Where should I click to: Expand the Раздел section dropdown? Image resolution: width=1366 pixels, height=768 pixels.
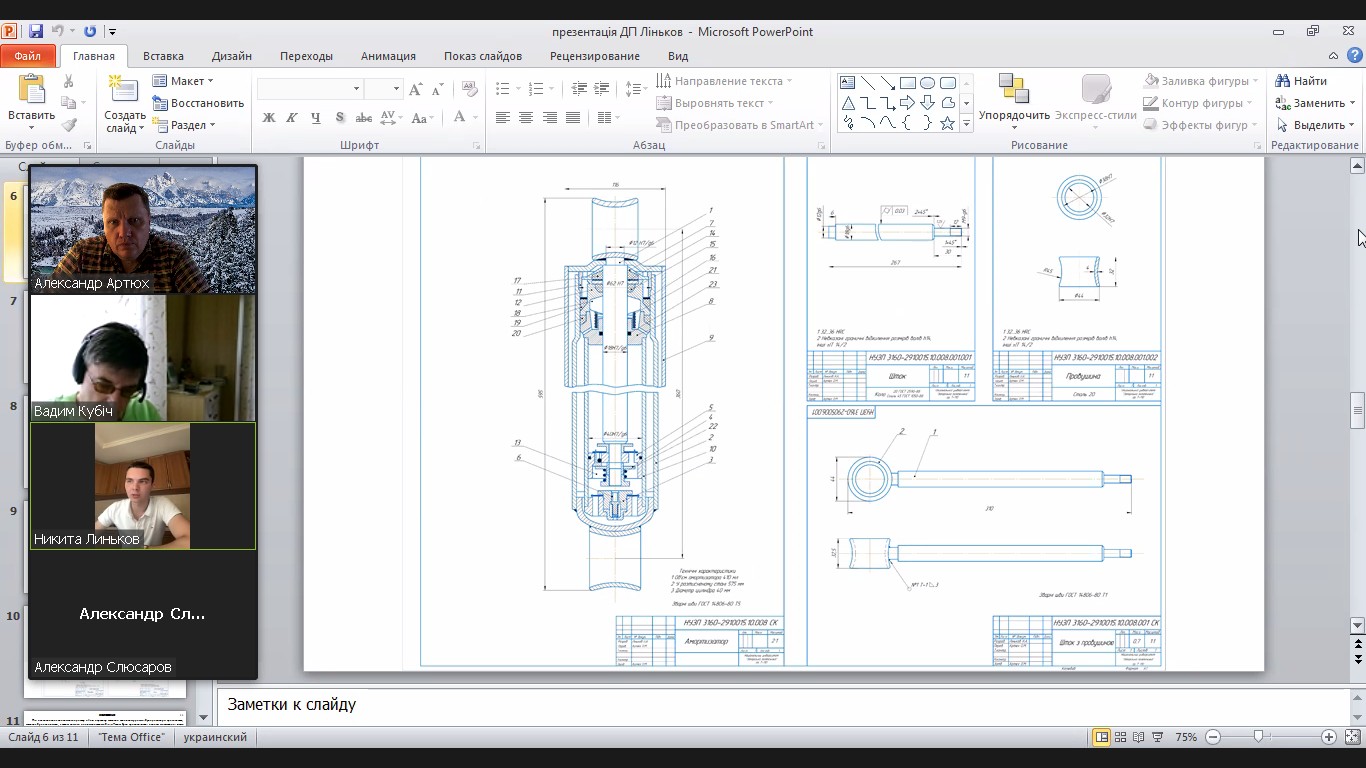(183, 125)
